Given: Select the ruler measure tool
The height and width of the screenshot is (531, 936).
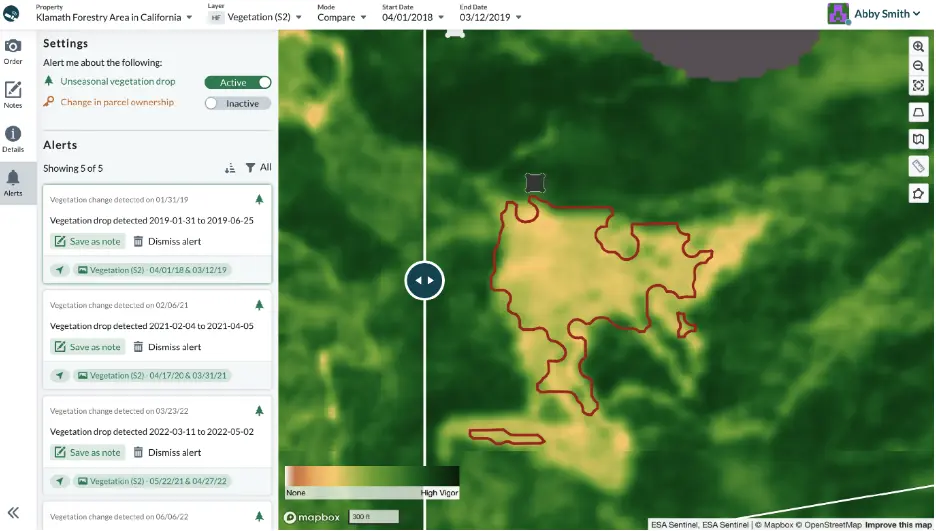Looking at the screenshot, I should pos(918,166).
